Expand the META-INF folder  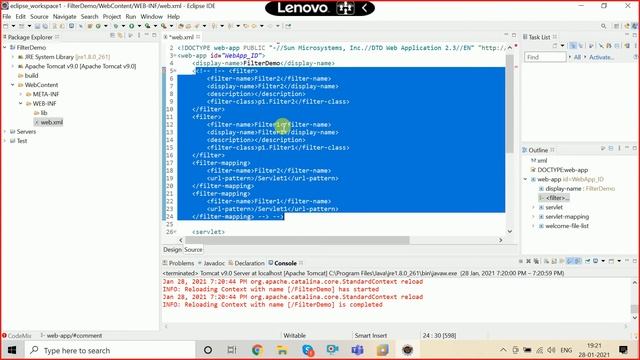coord(20,94)
